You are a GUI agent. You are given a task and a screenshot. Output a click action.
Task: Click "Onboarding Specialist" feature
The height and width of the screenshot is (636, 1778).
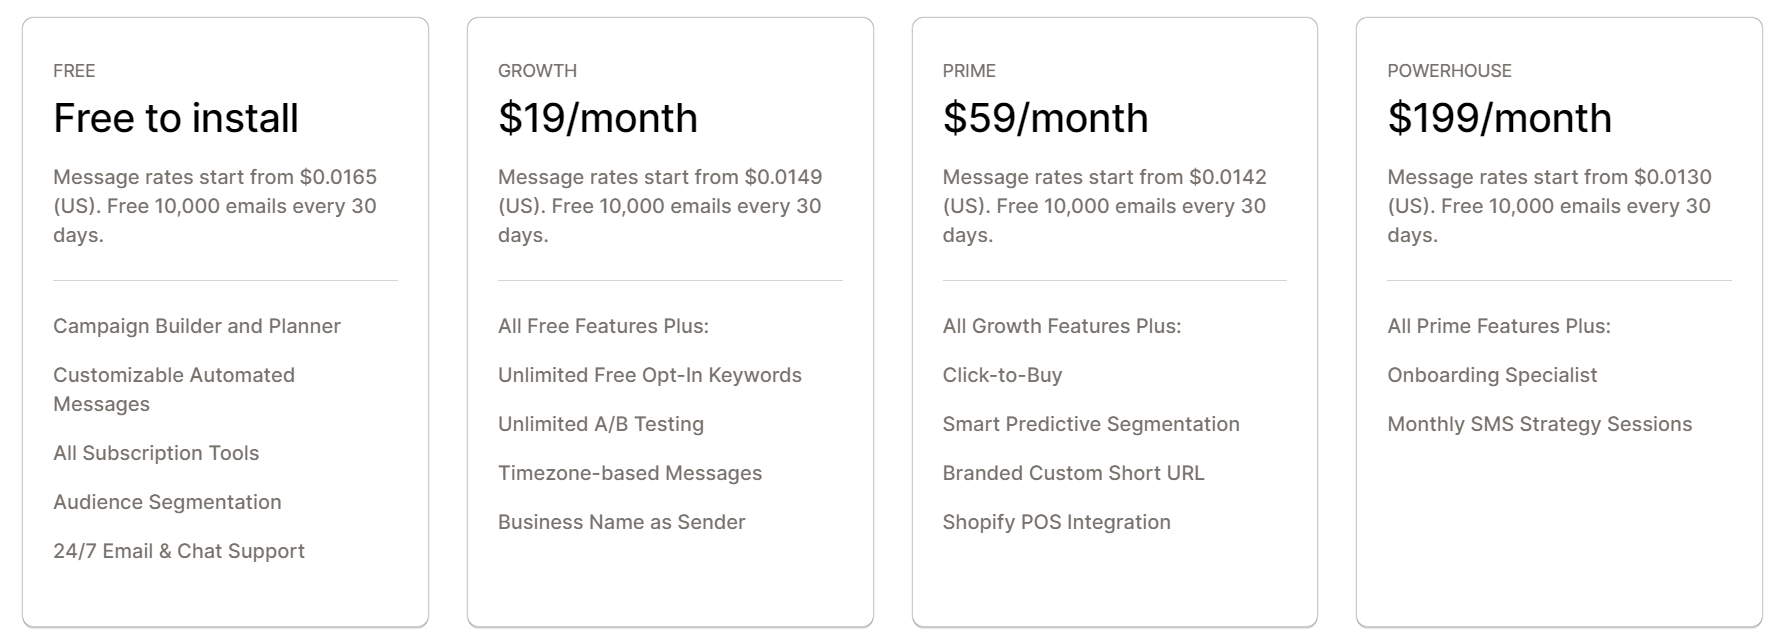tap(1492, 375)
